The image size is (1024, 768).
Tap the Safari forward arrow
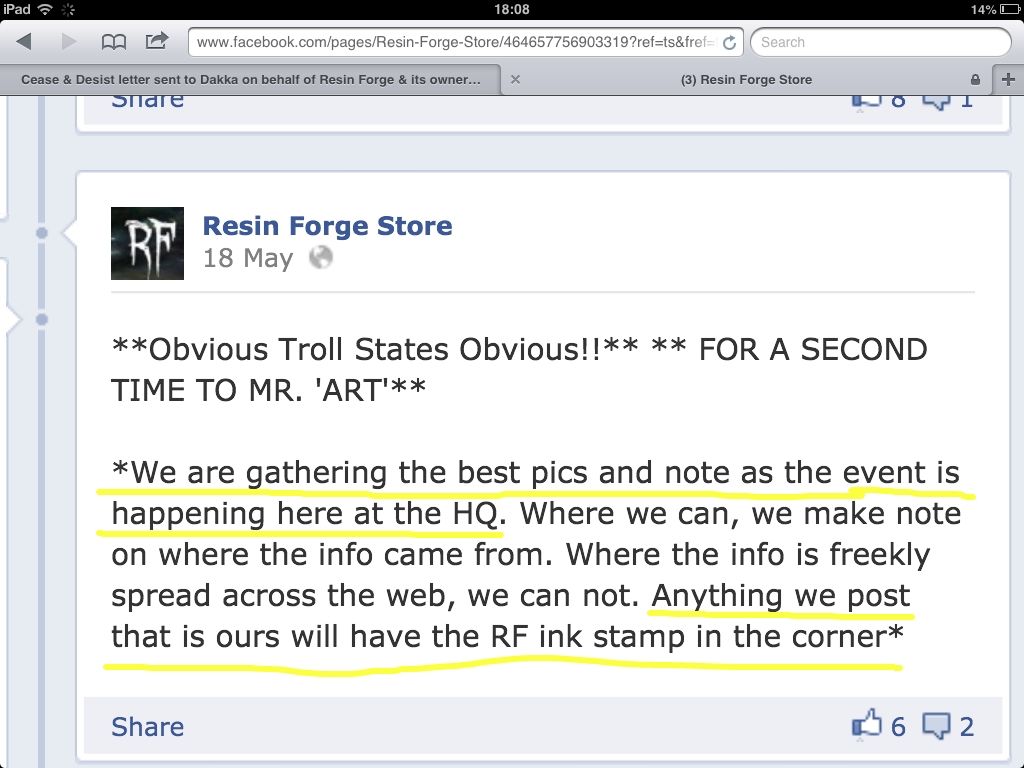[x=69, y=42]
